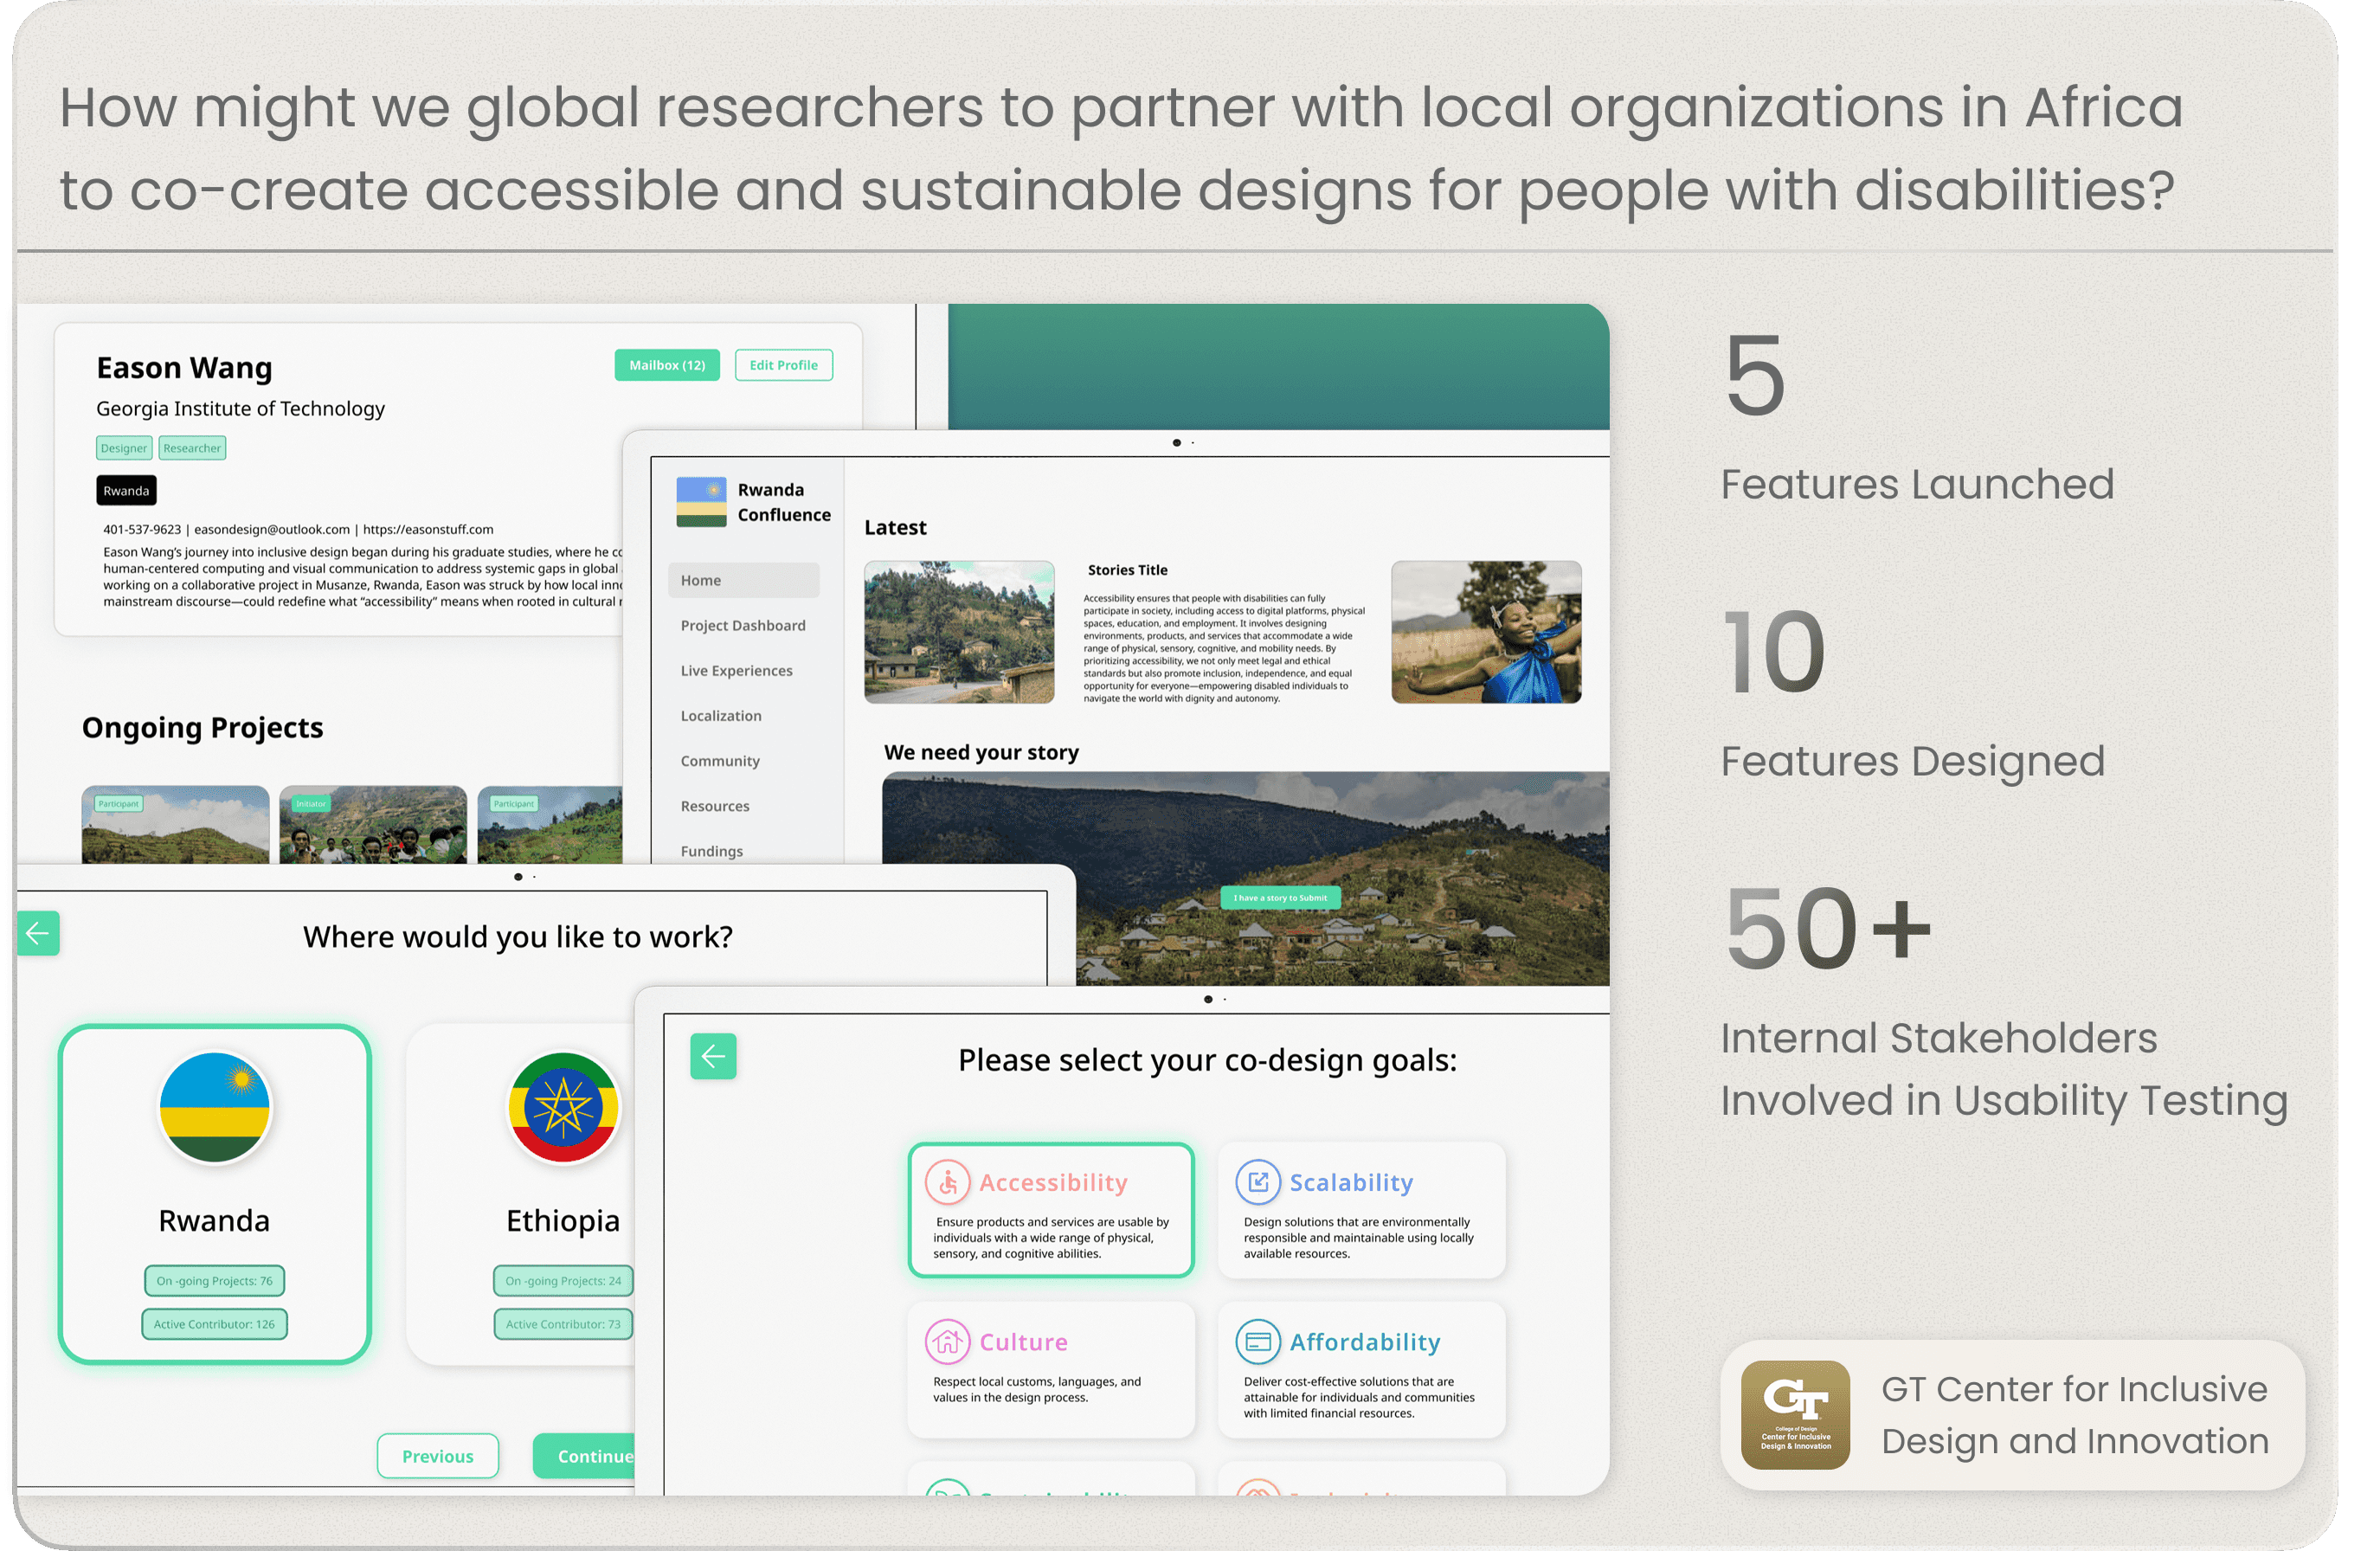Select the Ethiopia country card
The width and height of the screenshot is (2380, 1551).
pyautogui.click(x=521, y=1194)
